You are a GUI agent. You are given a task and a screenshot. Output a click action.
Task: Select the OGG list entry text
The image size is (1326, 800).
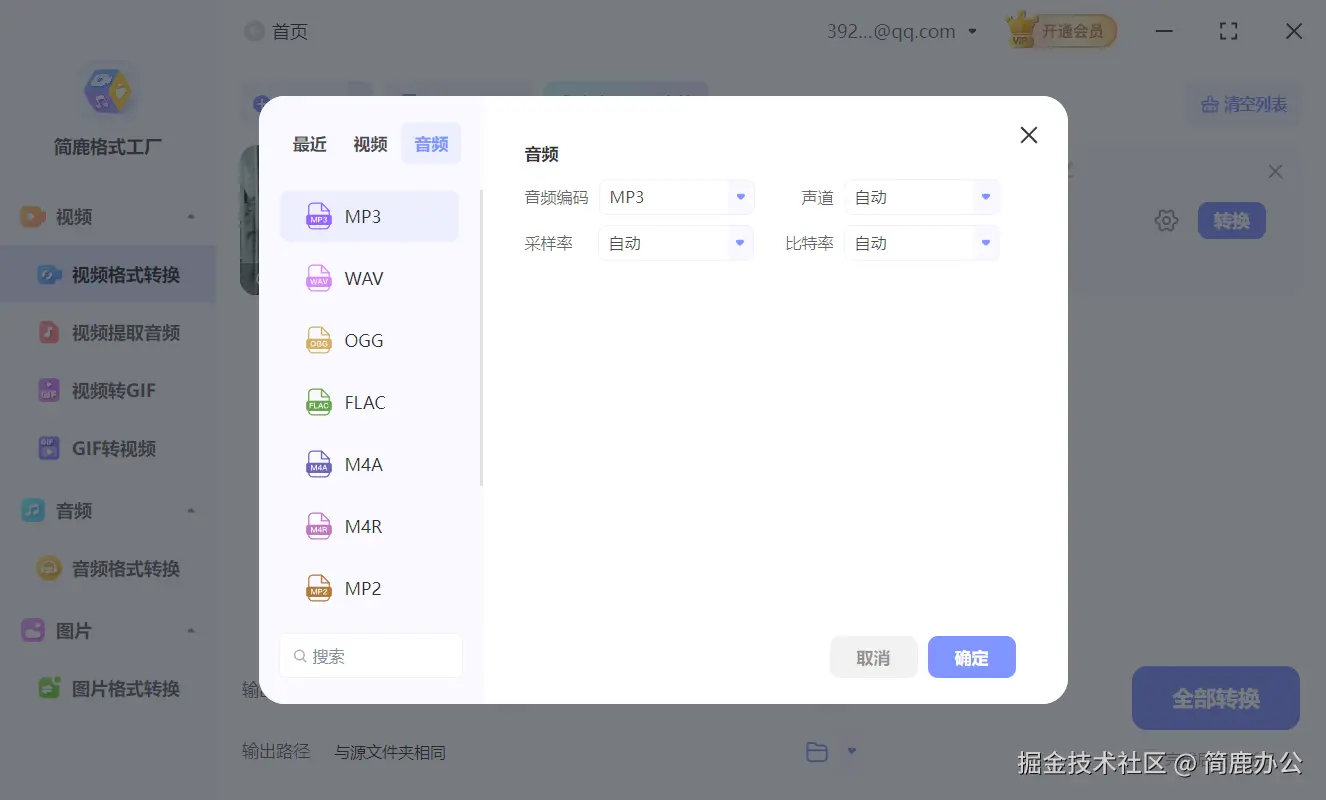(364, 341)
